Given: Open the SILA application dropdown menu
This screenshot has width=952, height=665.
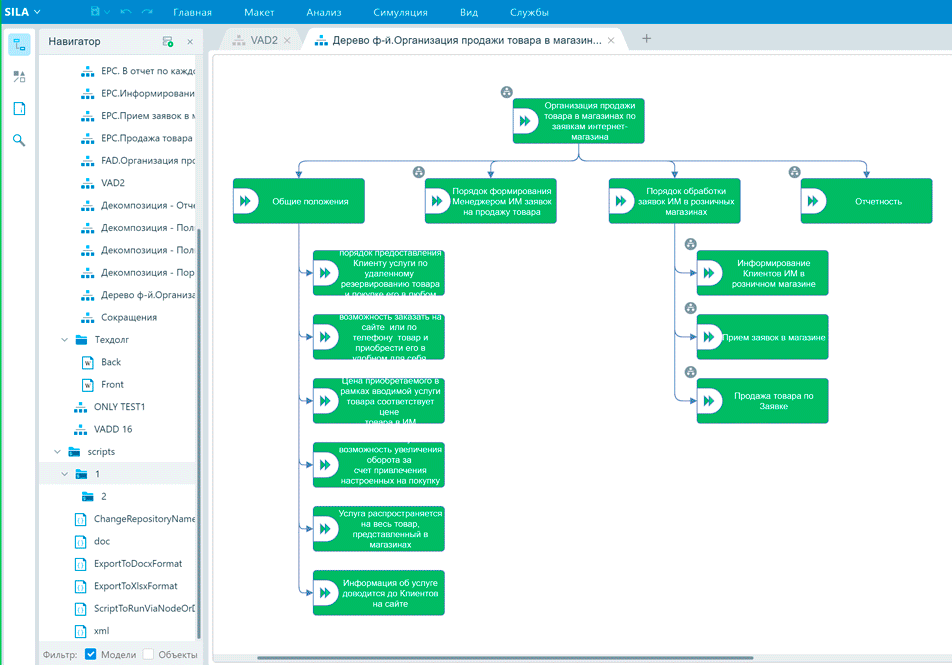Looking at the screenshot, I should coord(22,12).
